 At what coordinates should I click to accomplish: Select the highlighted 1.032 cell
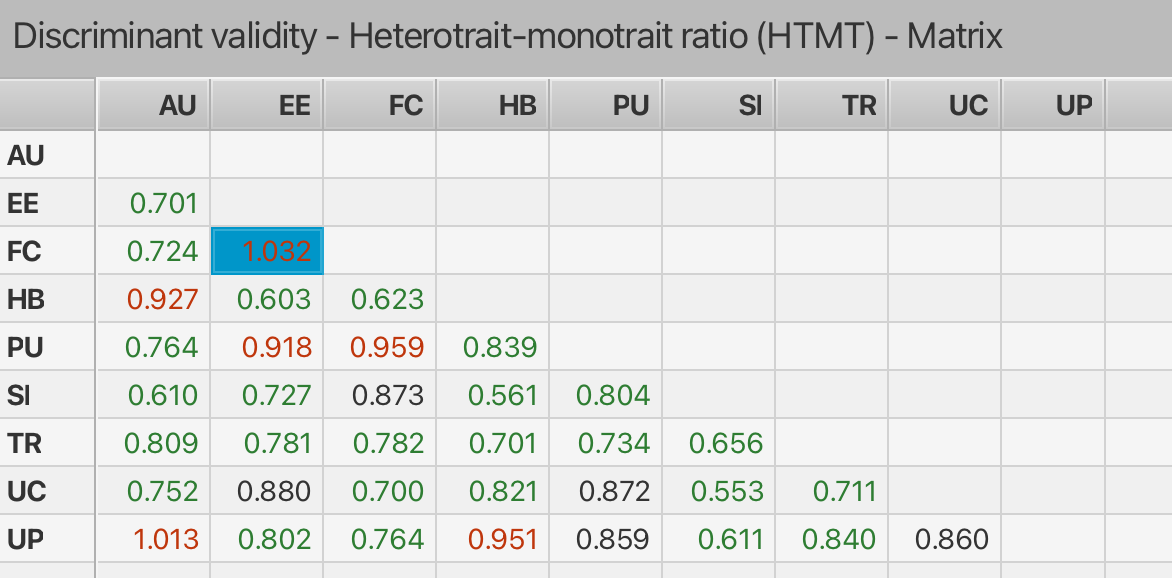pyautogui.click(x=267, y=251)
